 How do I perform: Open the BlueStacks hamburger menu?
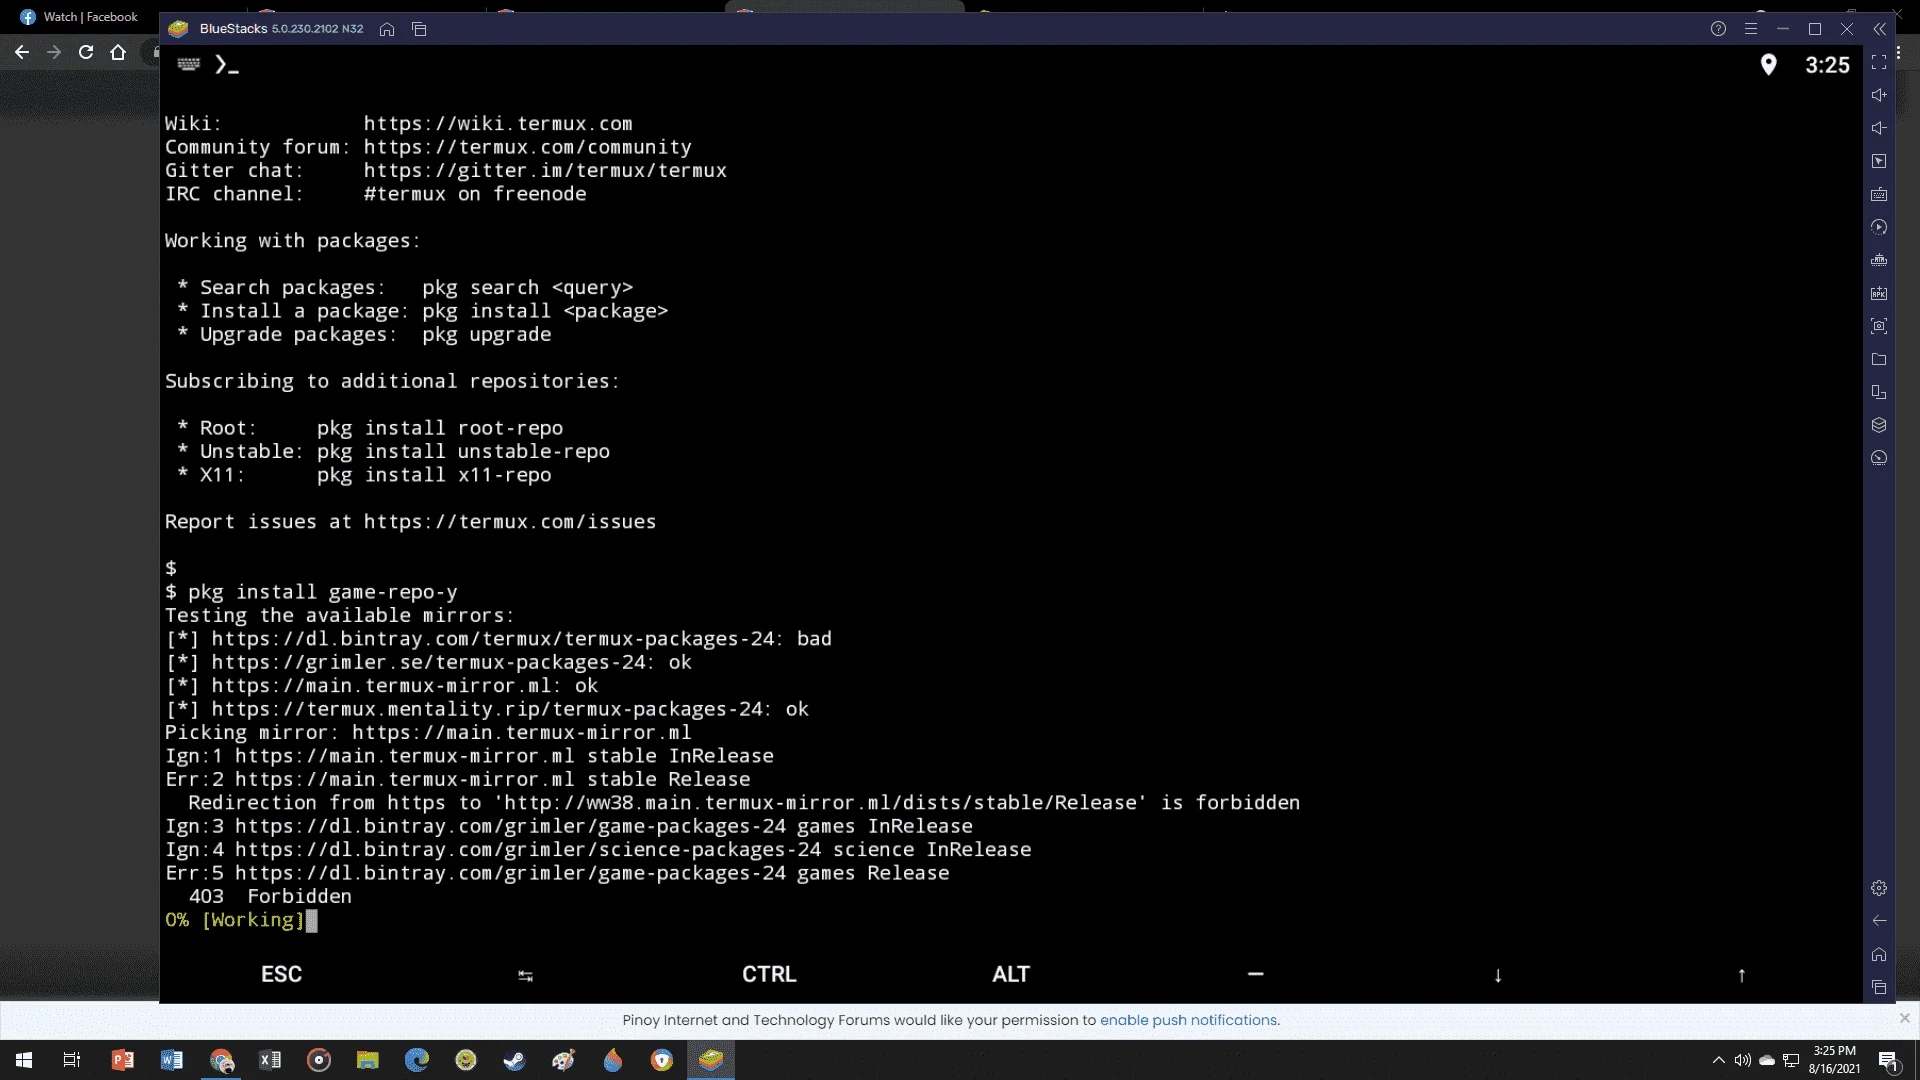click(1750, 29)
